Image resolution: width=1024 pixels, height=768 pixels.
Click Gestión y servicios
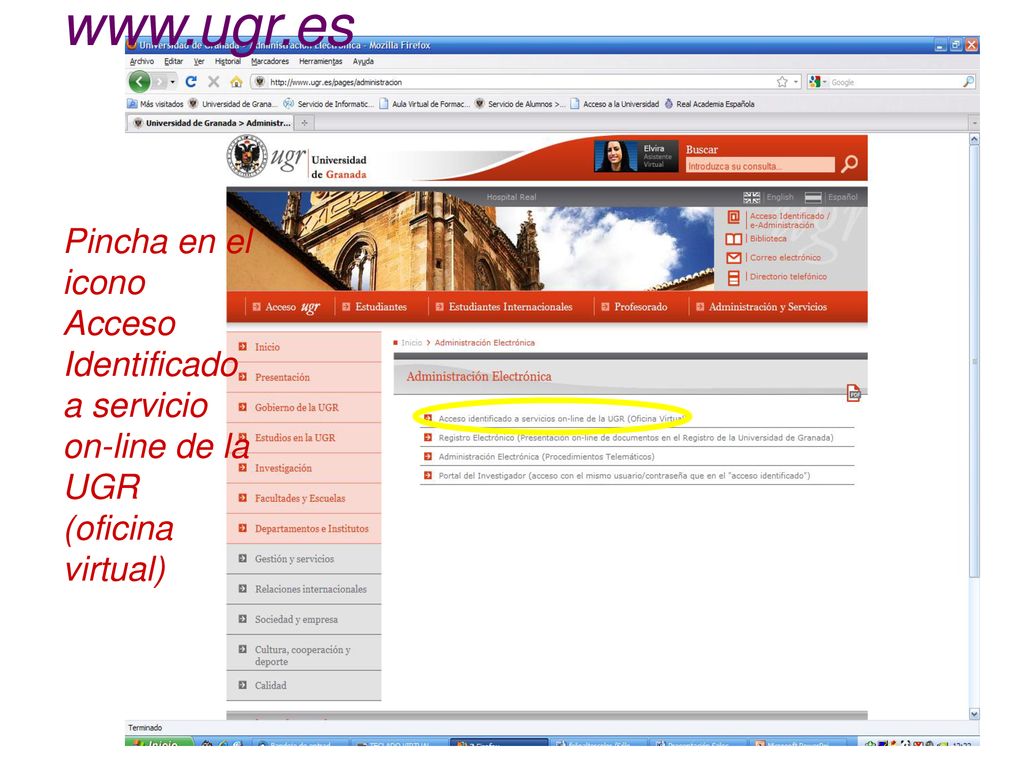[x=304, y=559]
